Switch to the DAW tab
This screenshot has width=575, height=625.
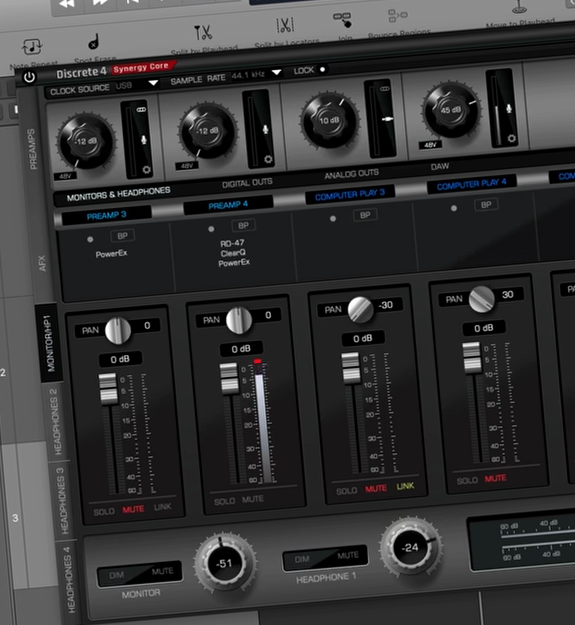(440, 167)
